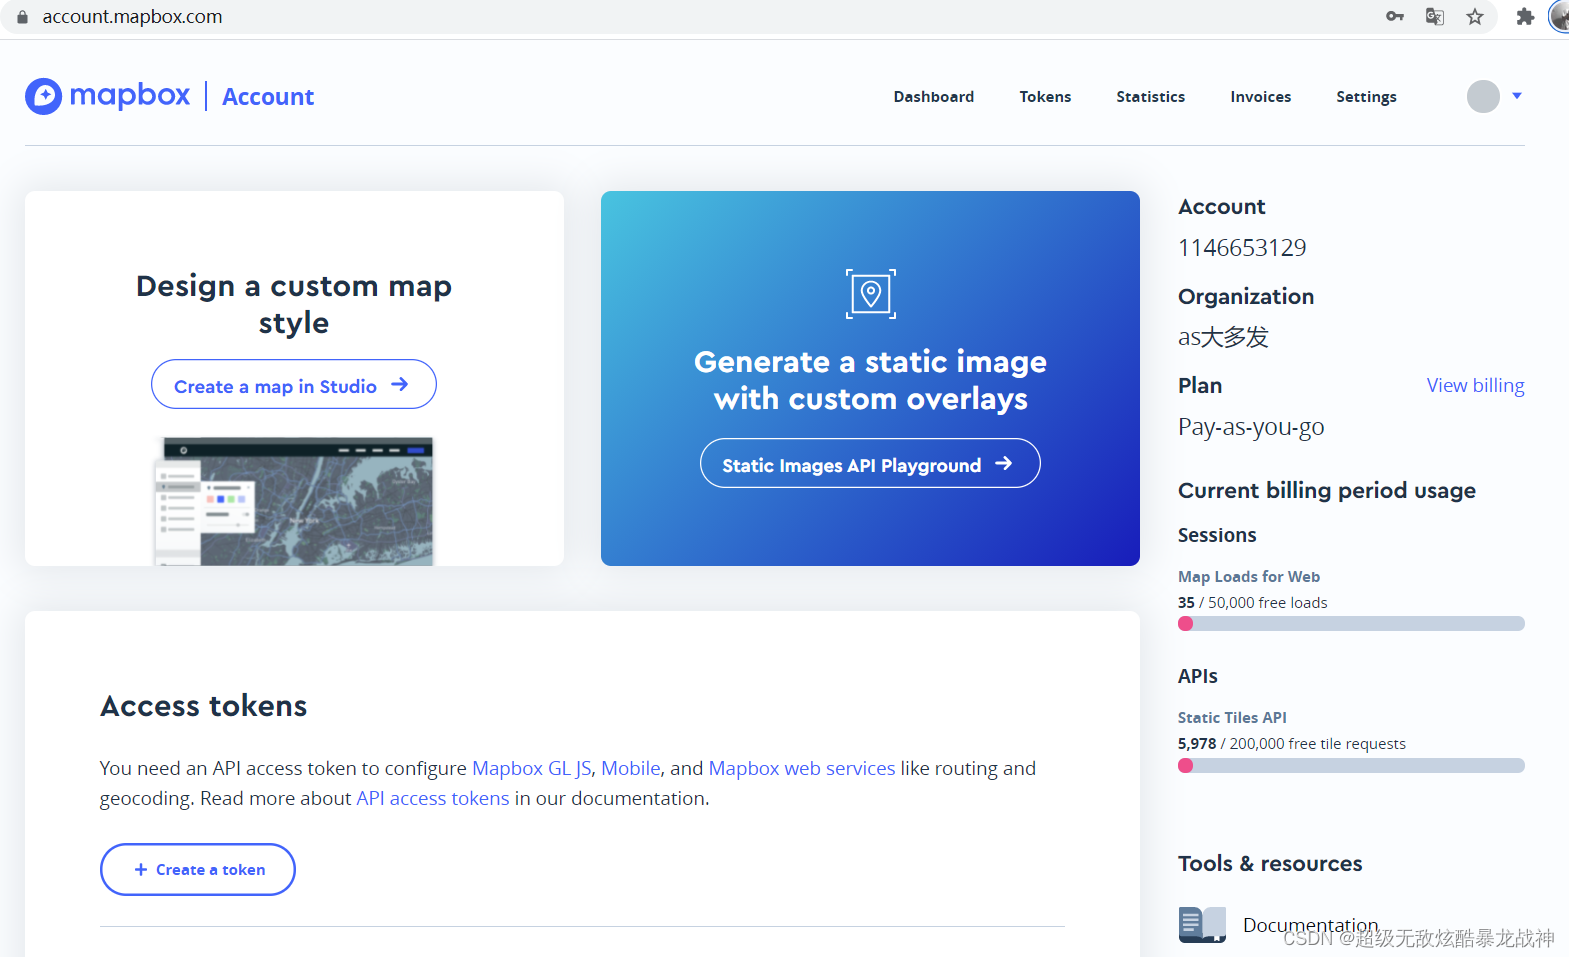Screen dimensions: 1569x957
Task: Click the address bar URL account.mapbox.com
Action: [x=132, y=17]
